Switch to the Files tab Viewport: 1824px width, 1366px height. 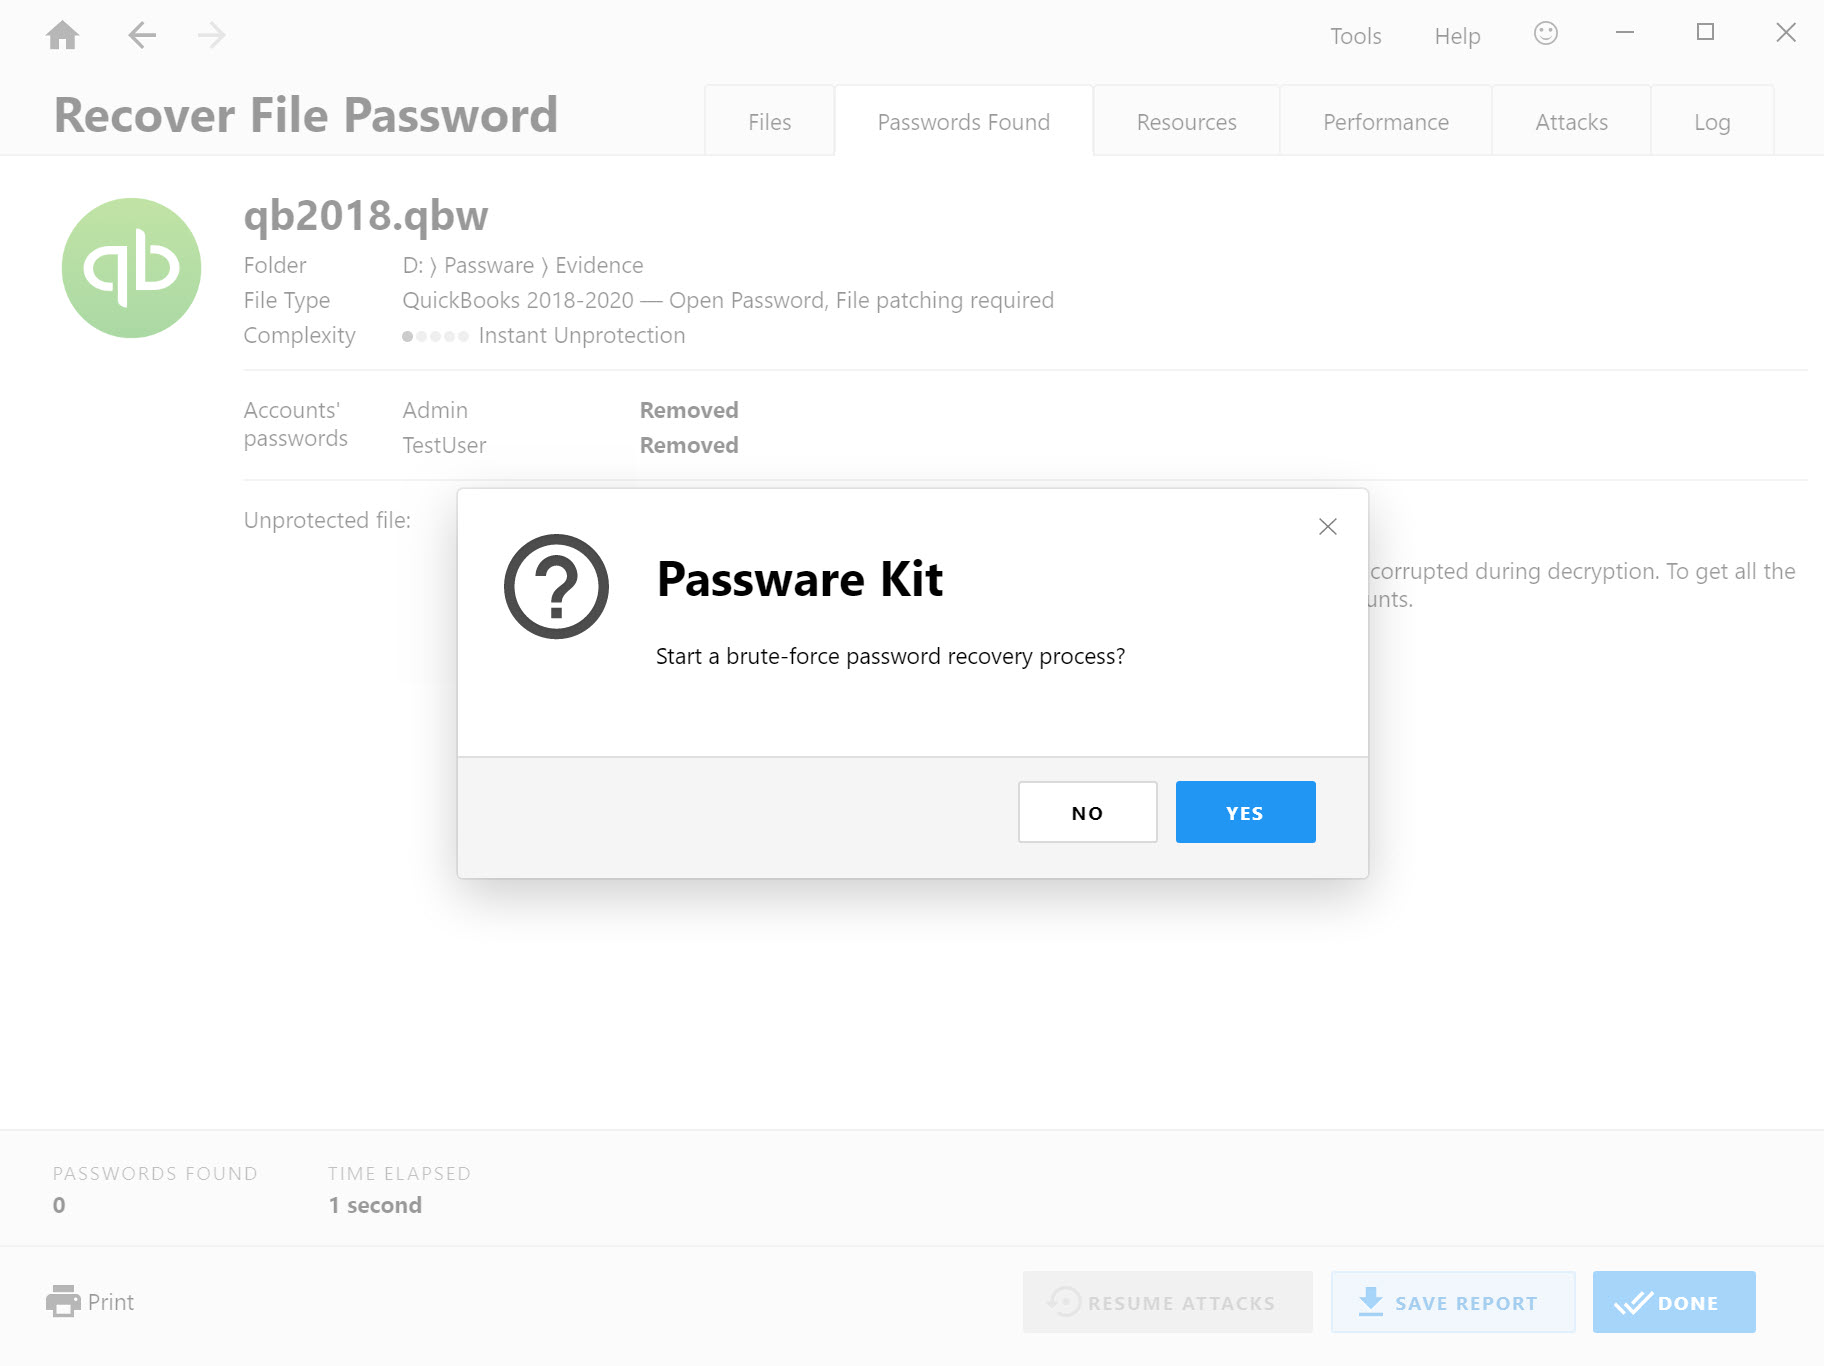769,121
